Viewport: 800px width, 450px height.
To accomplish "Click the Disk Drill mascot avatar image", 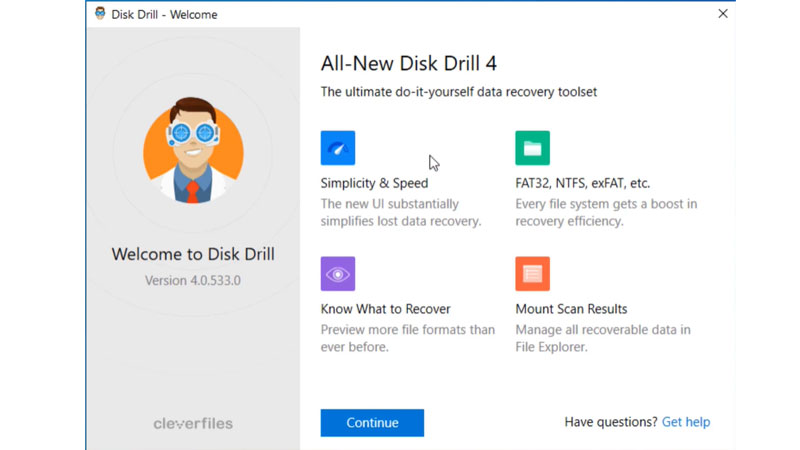I will tap(193, 151).
